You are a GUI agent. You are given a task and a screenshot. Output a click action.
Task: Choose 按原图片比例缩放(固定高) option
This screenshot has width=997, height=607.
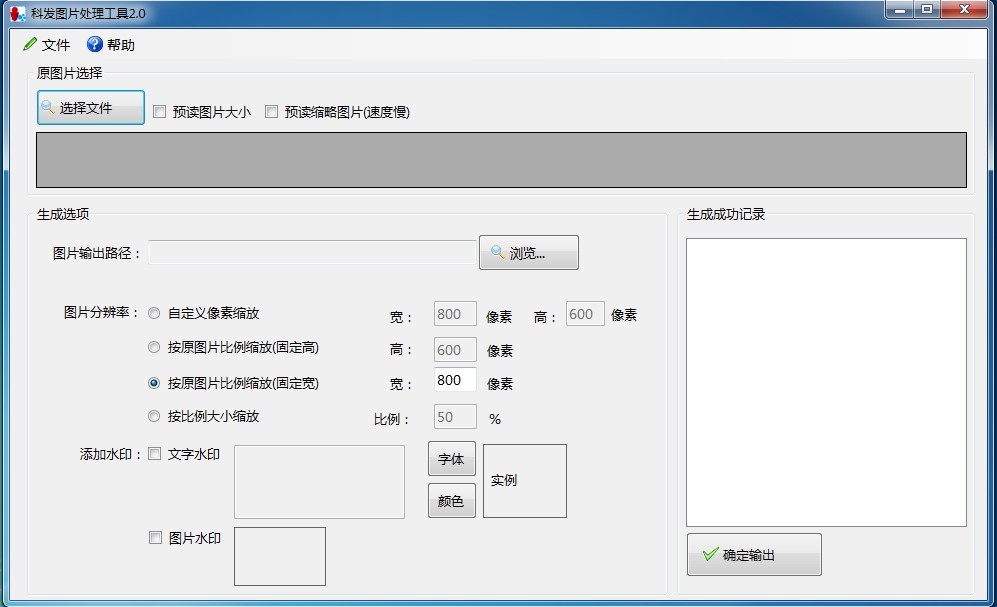154,348
